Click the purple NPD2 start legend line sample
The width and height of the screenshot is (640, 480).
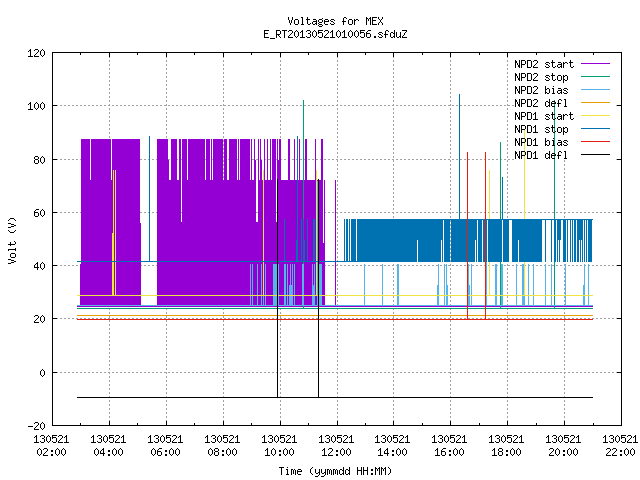[x=595, y=64]
